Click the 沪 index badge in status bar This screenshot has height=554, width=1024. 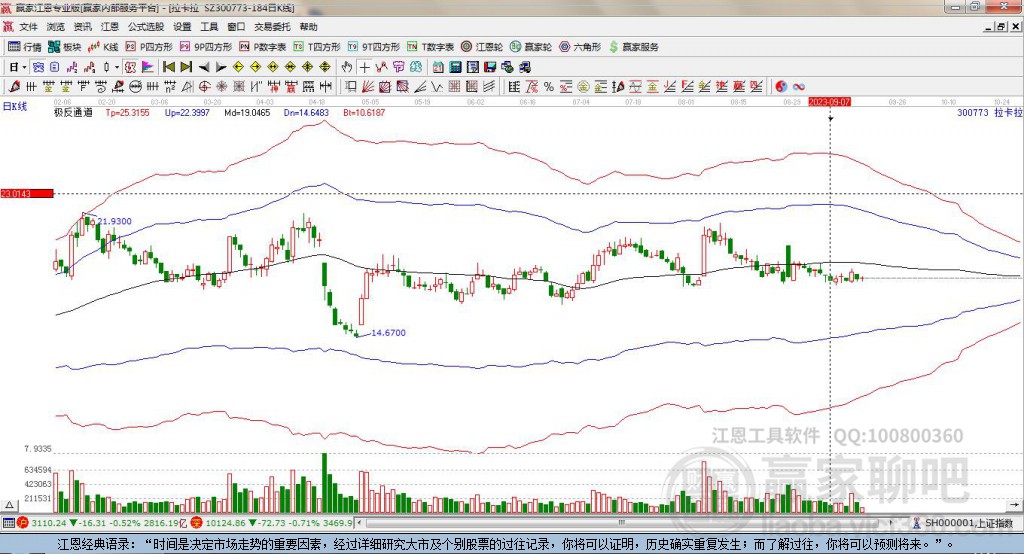point(23,523)
